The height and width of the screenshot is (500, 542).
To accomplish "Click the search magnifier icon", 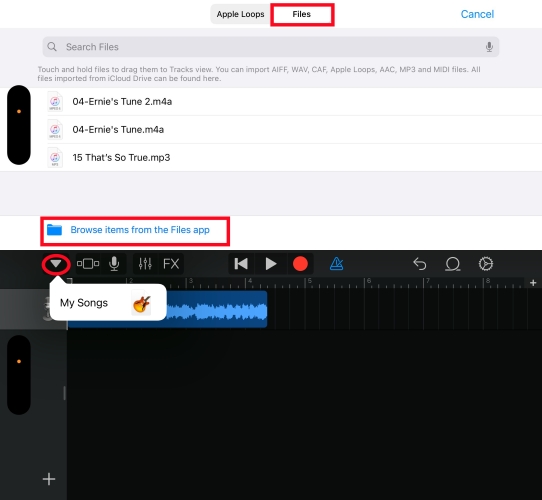I will pyautogui.click(x=52, y=47).
